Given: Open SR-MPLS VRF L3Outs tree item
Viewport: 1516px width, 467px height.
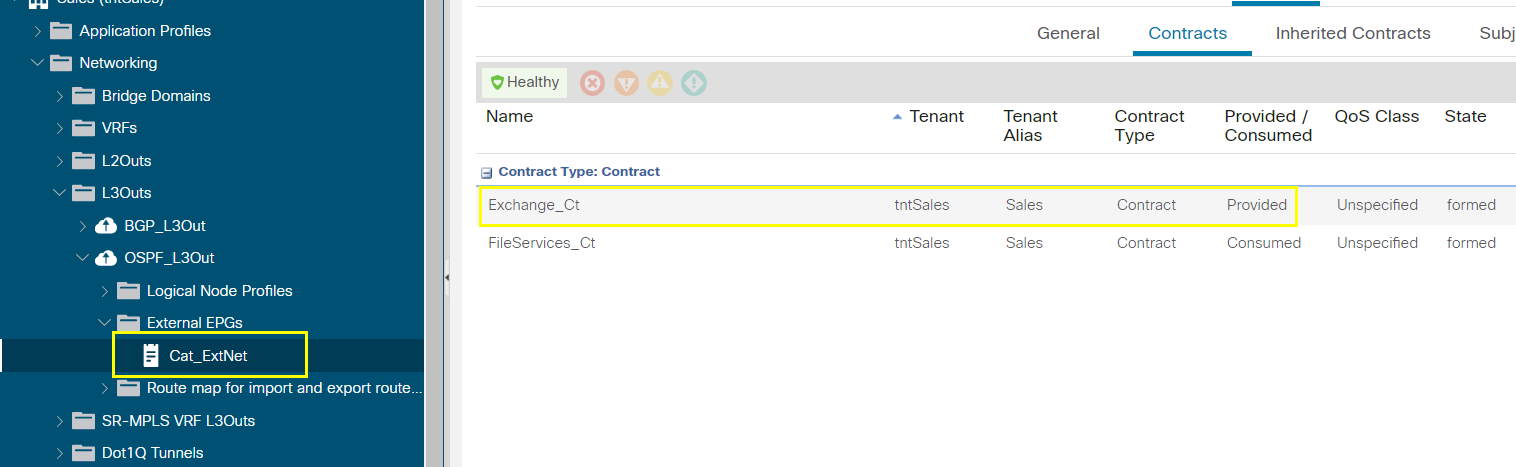Looking at the screenshot, I should 178,421.
